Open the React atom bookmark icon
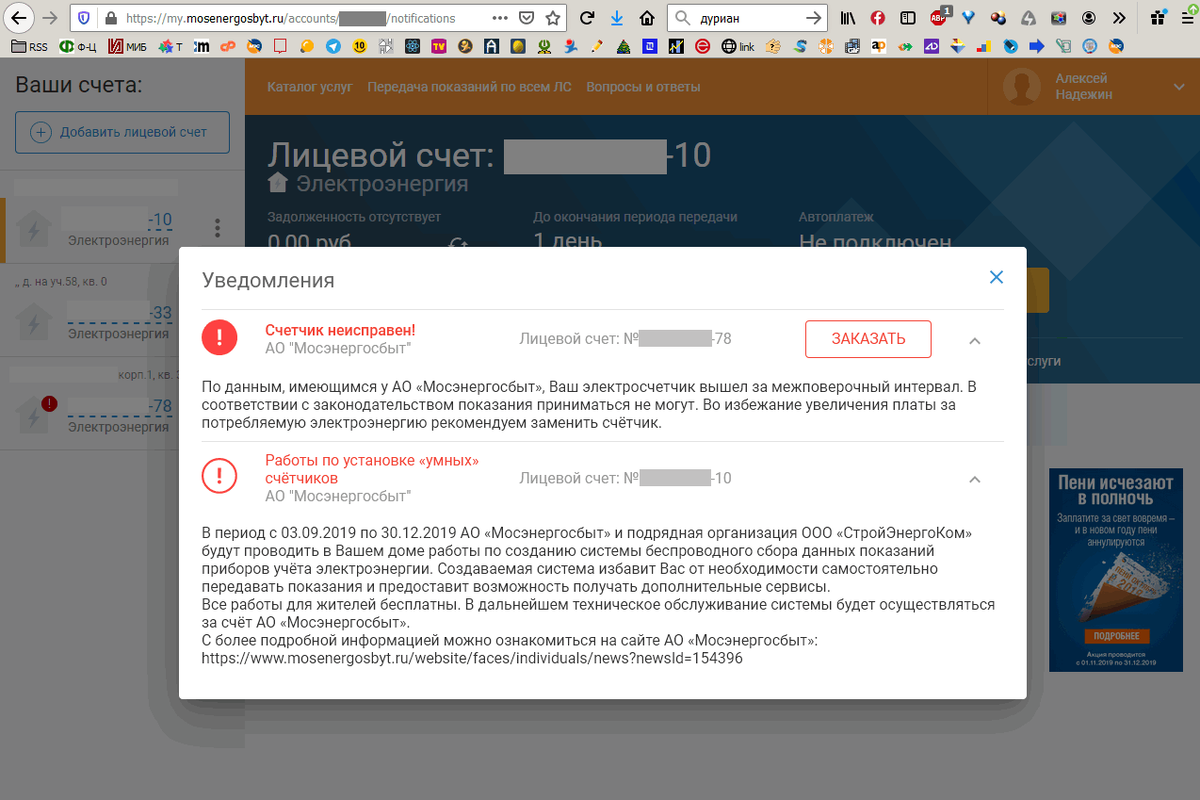The image size is (1200, 800). (412, 46)
